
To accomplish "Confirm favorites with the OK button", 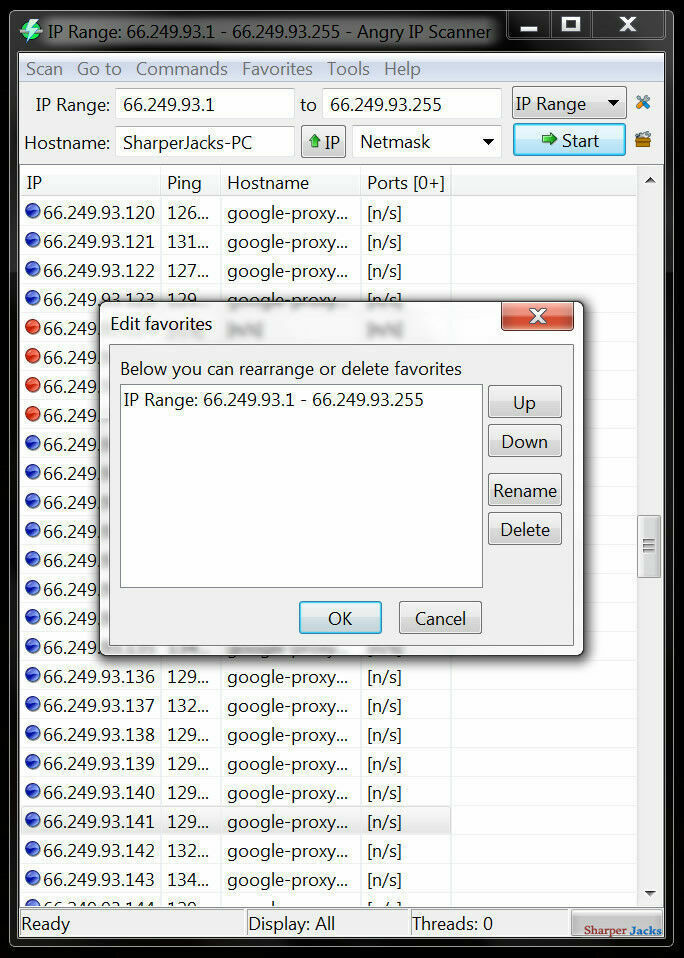I will (x=340, y=618).
